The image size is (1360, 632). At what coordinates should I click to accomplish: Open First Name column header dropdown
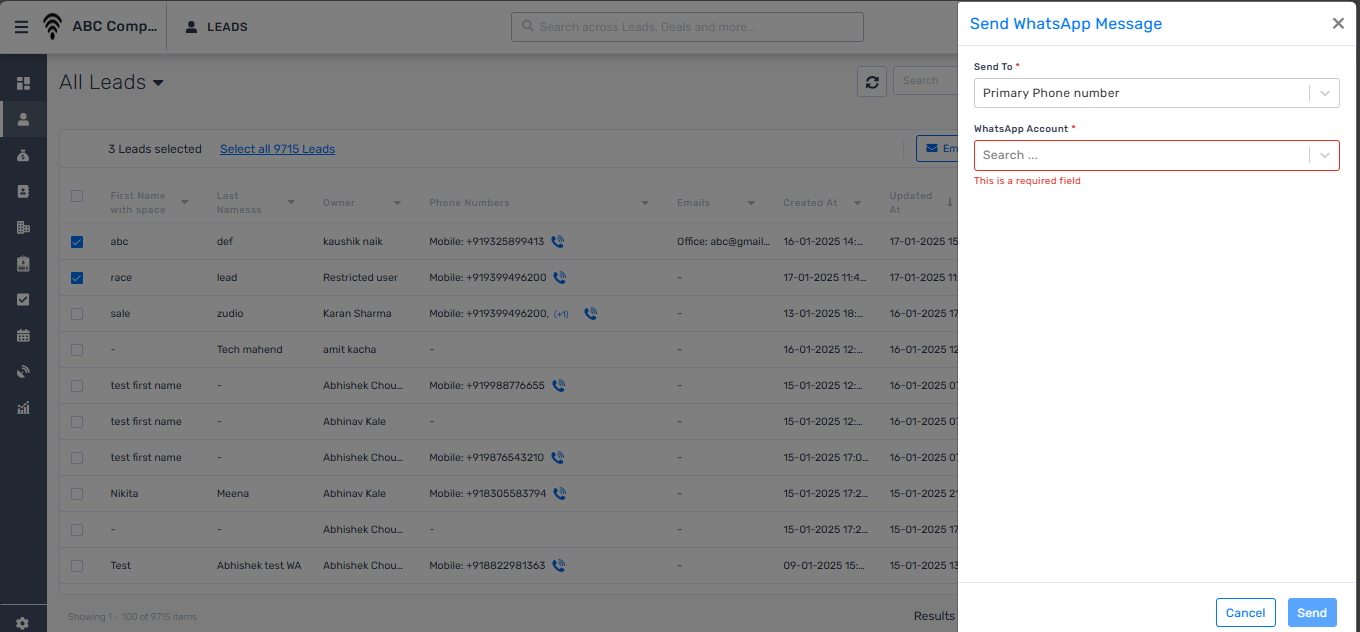click(185, 203)
